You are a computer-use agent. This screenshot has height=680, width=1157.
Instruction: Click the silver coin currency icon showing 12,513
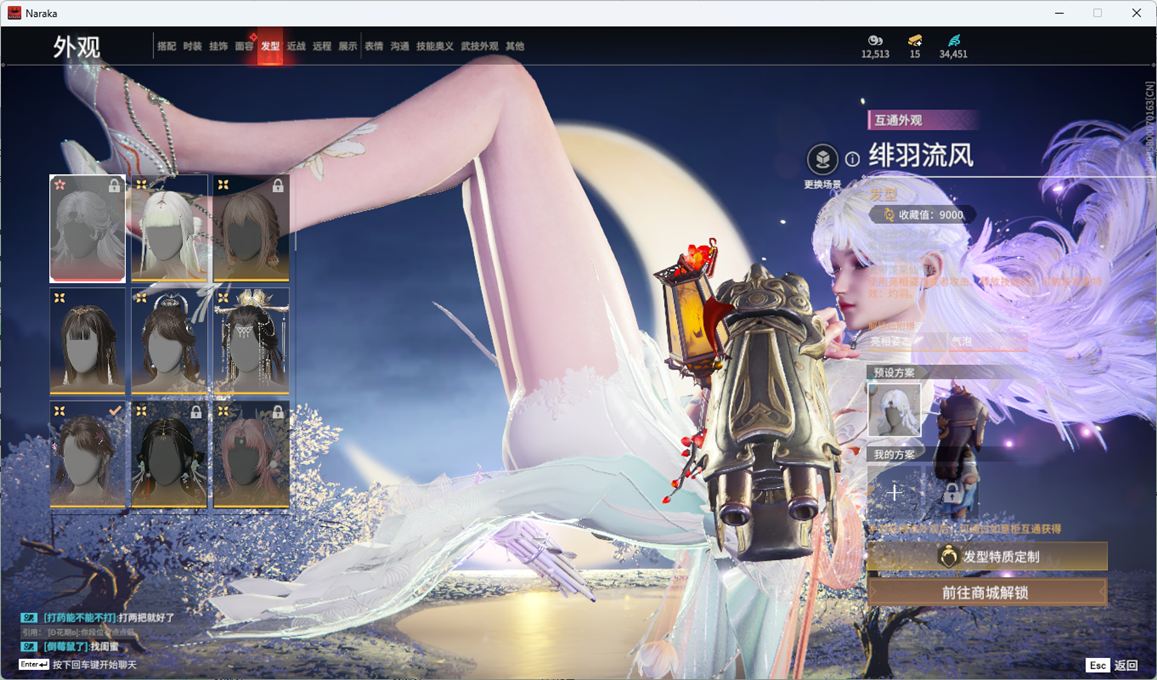pos(874,40)
